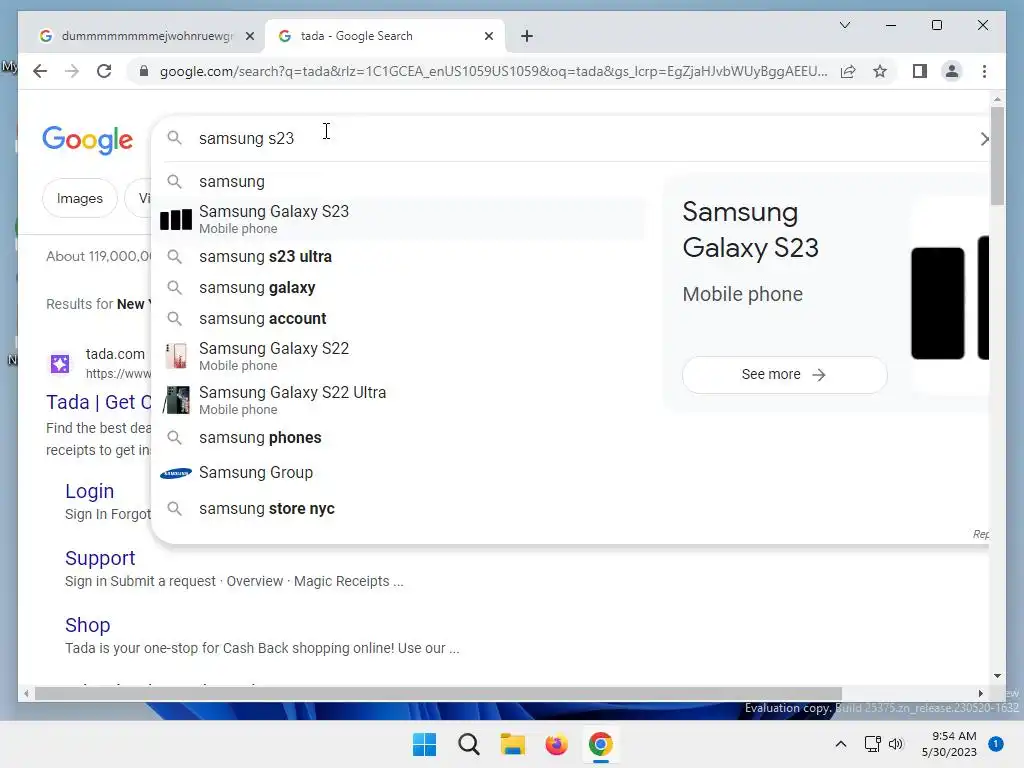The image size is (1024, 768).
Task: Launch Firefox from the taskbar
Action: pos(556,744)
